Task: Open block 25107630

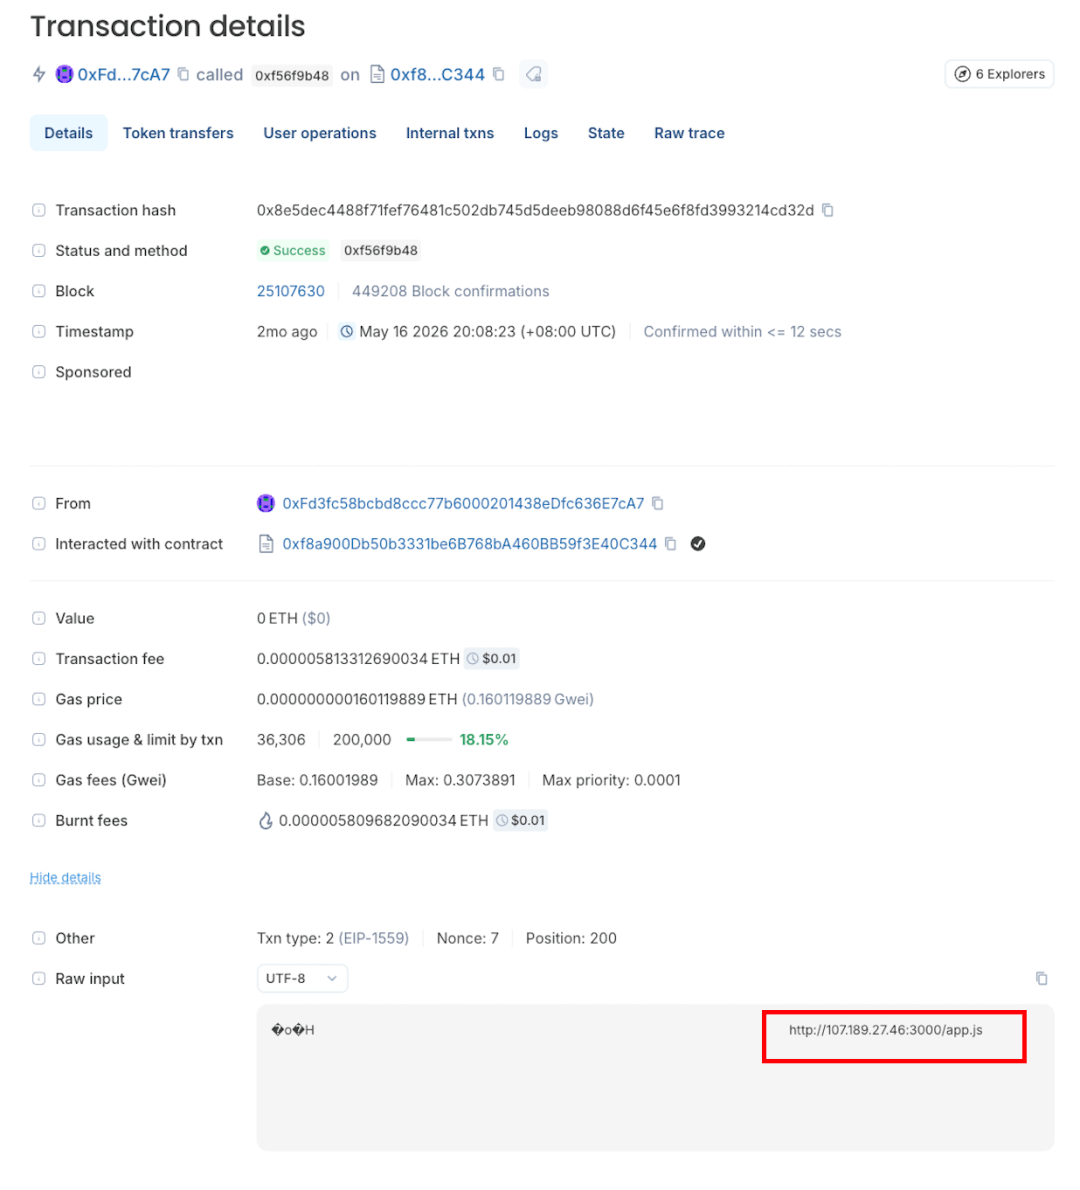Action: 291,291
